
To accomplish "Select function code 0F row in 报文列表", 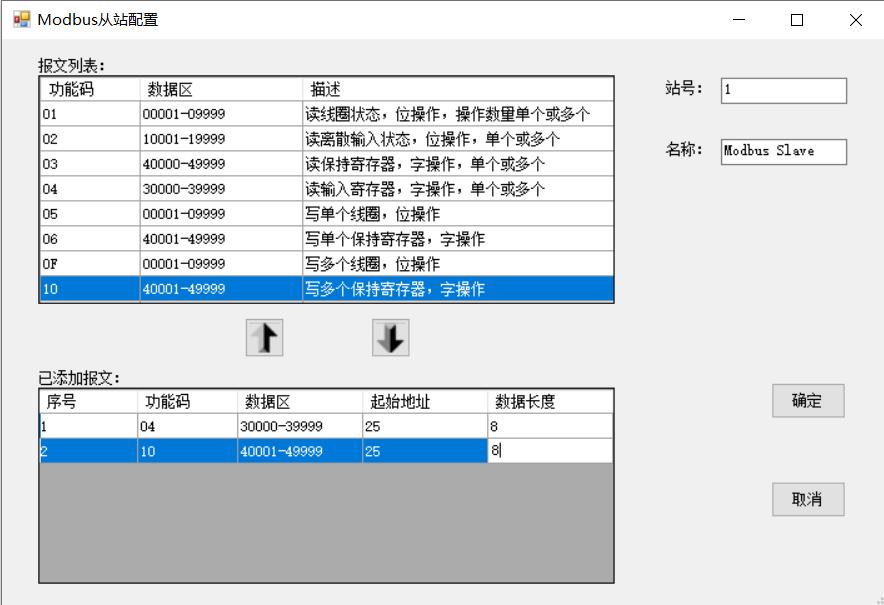I will coord(327,264).
